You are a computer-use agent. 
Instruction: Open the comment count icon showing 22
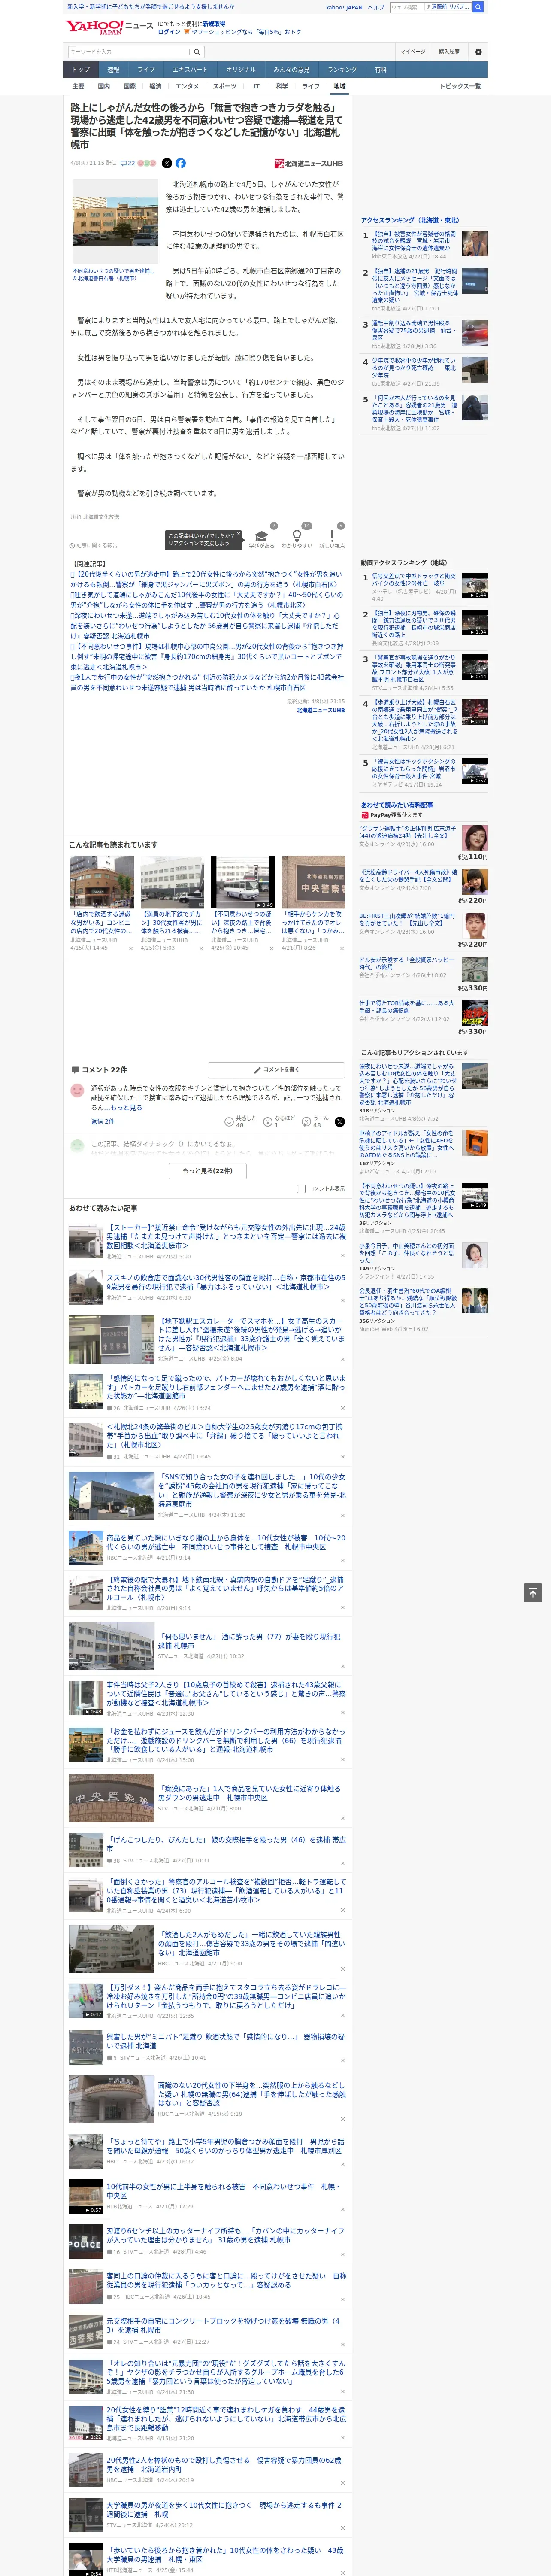[127, 163]
